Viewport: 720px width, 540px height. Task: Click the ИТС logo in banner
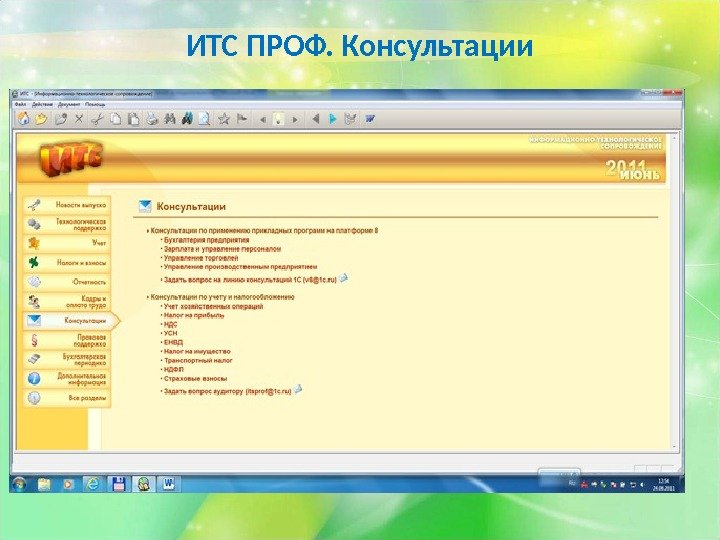(x=72, y=158)
